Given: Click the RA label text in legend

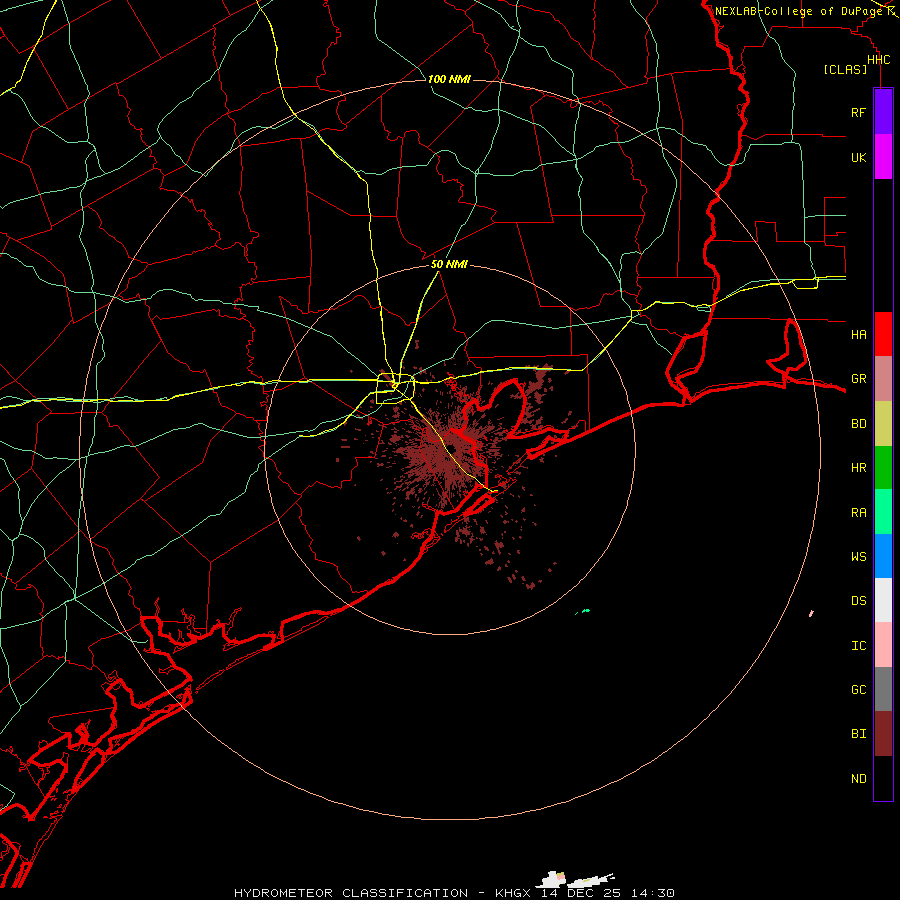Looking at the screenshot, I should point(858,513).
